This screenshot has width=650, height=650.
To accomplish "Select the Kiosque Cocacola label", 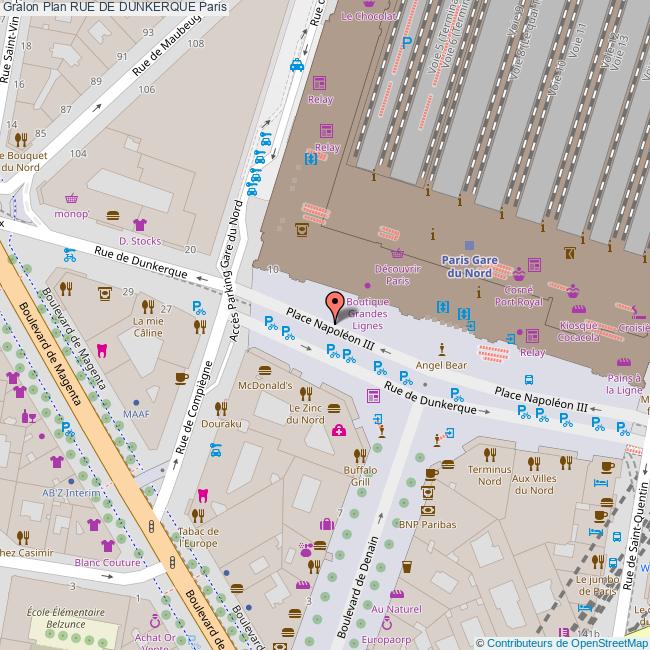I will pos(579,331).
